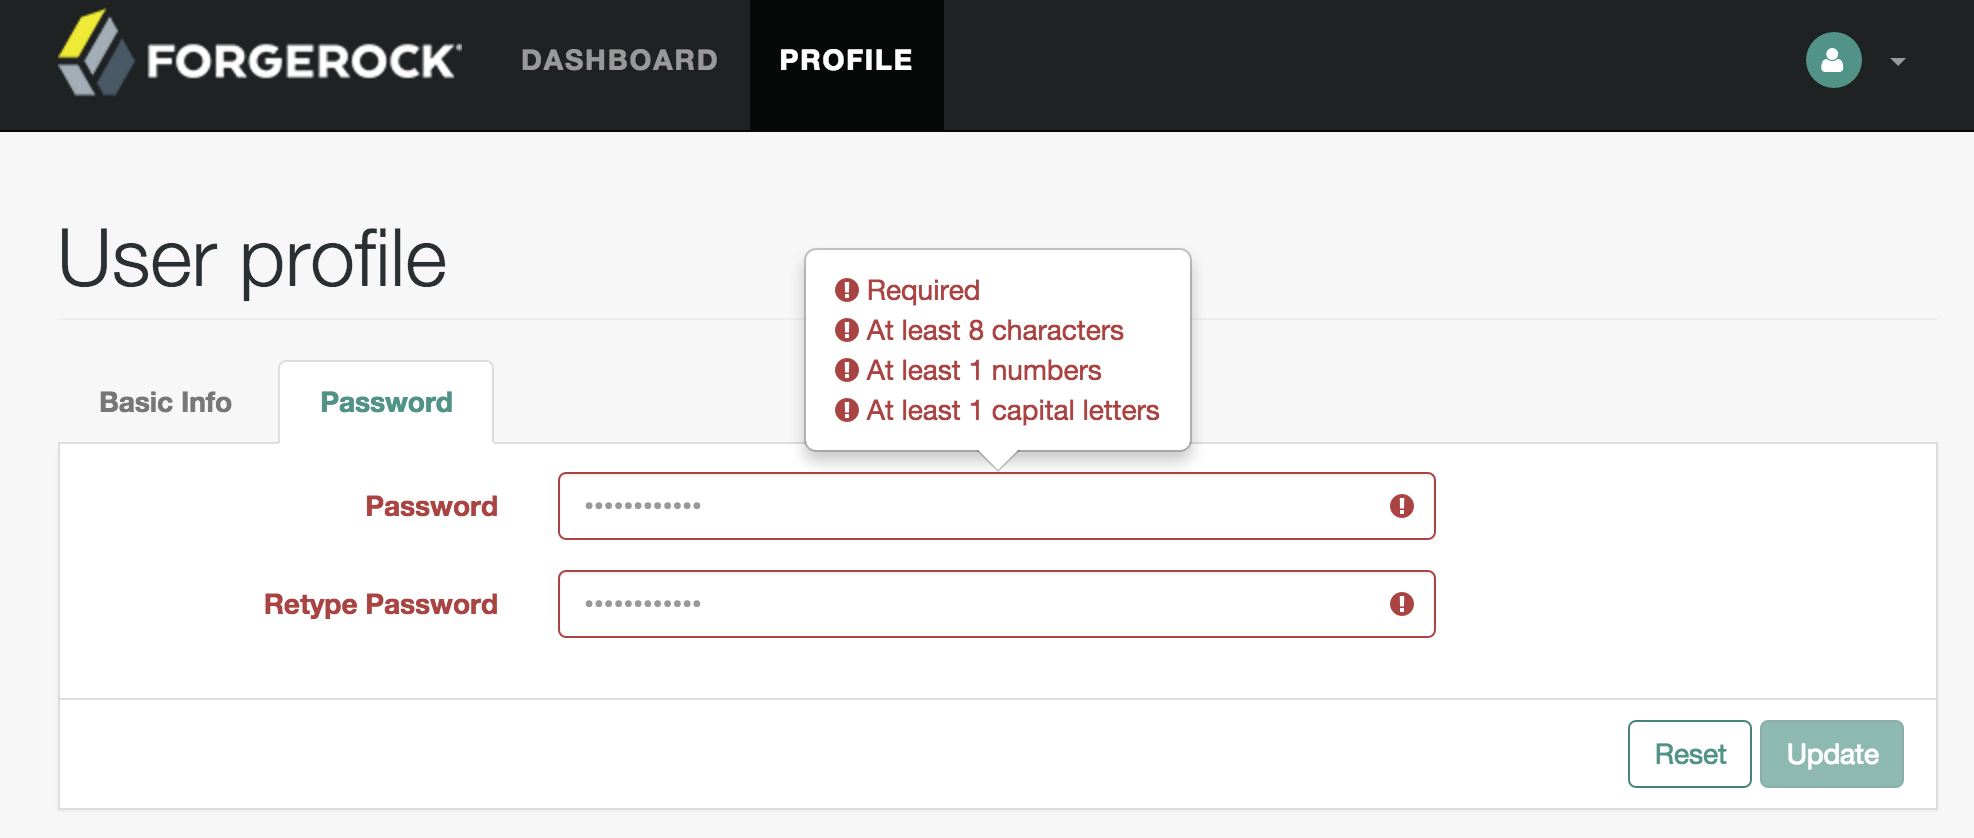Screen dimensions: 1974x838
Task: Go to the Dashboard menu item
Action: coord(619,60)
